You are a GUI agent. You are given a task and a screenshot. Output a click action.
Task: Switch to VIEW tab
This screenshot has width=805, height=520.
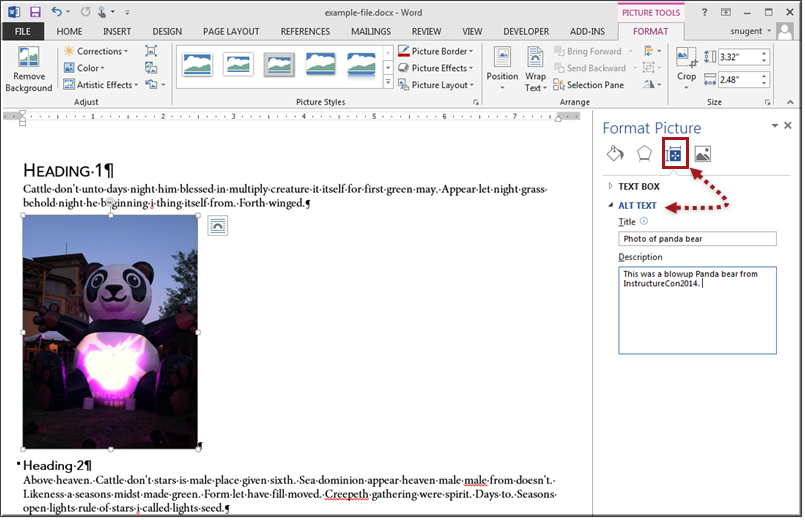(472, 31)
